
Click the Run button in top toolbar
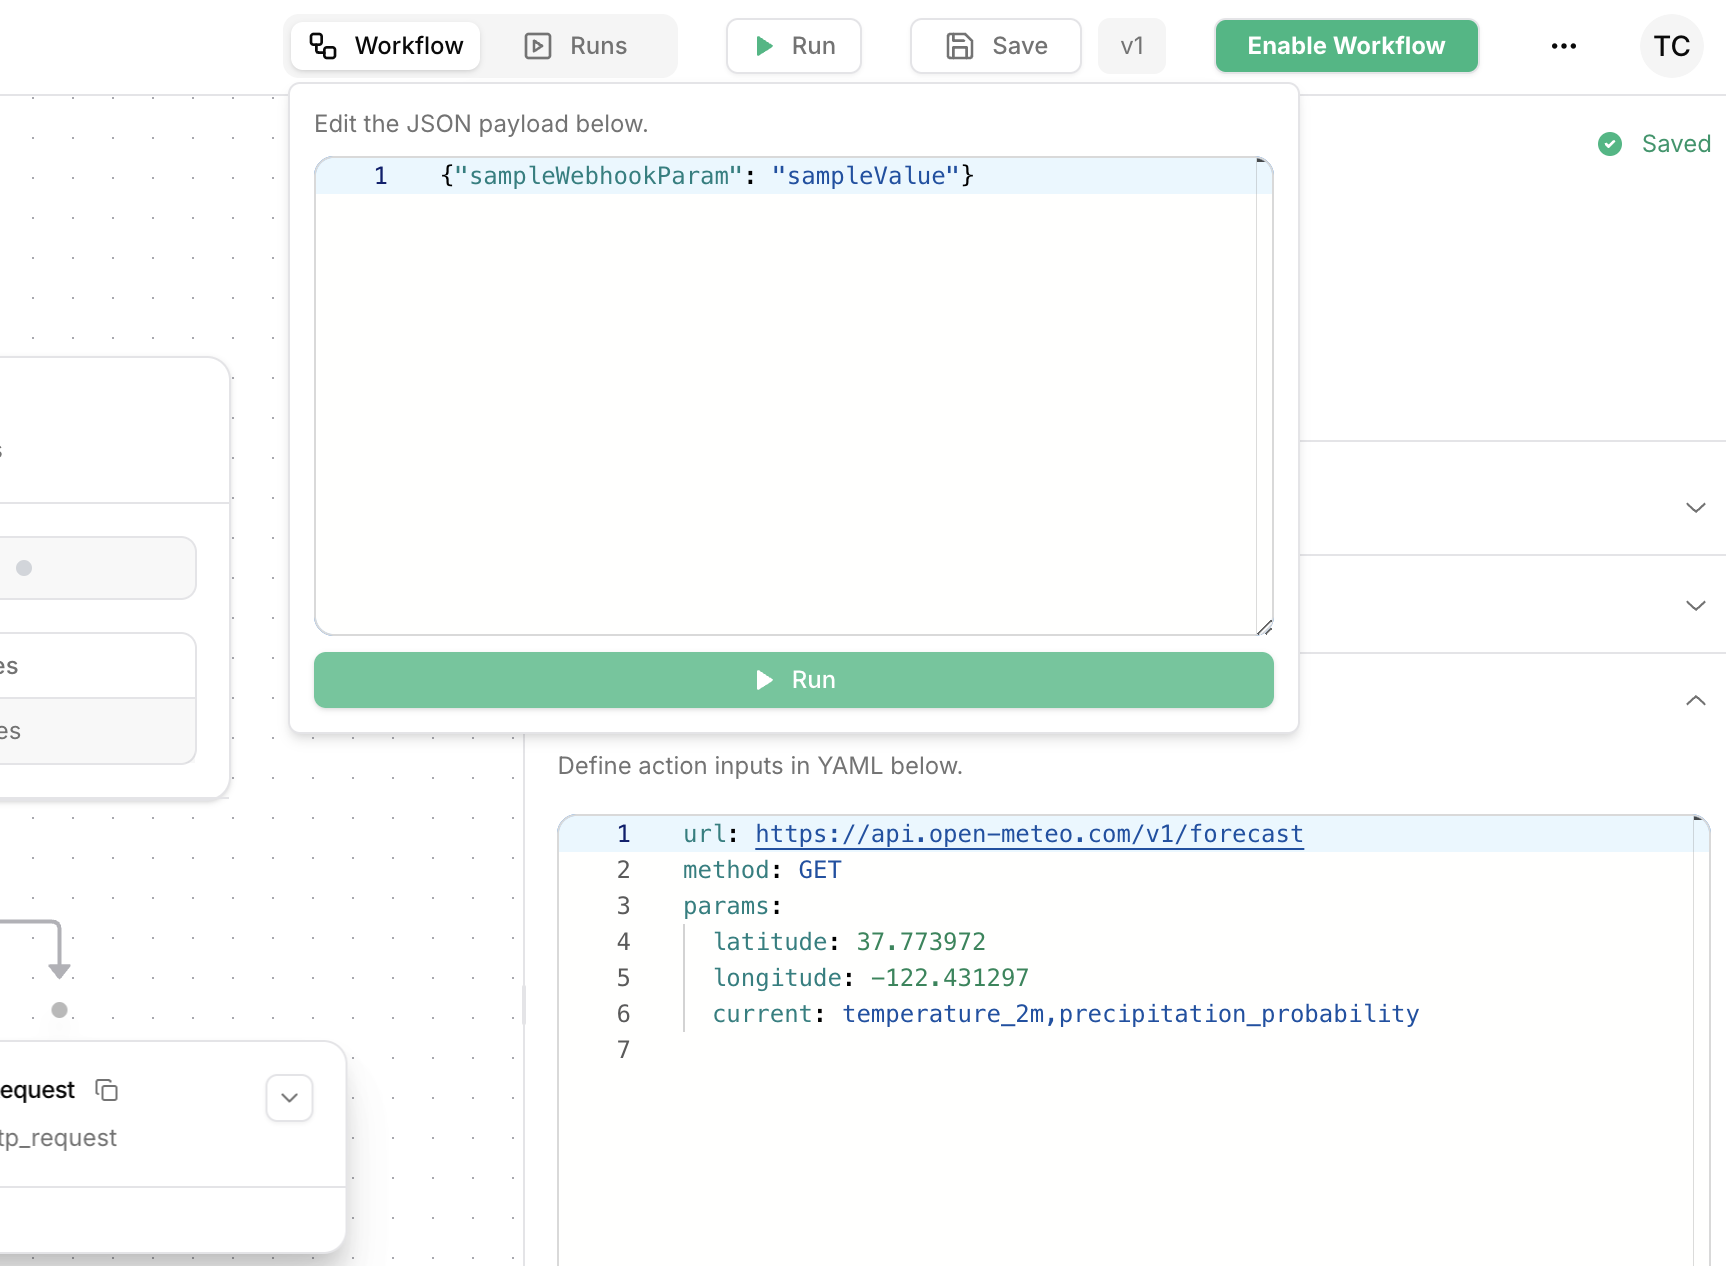[794, 46]
